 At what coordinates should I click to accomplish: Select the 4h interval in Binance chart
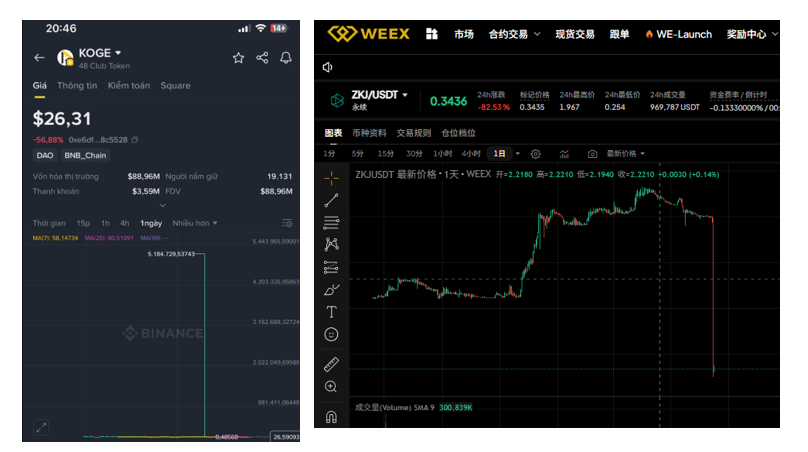(x=125, y=223)
